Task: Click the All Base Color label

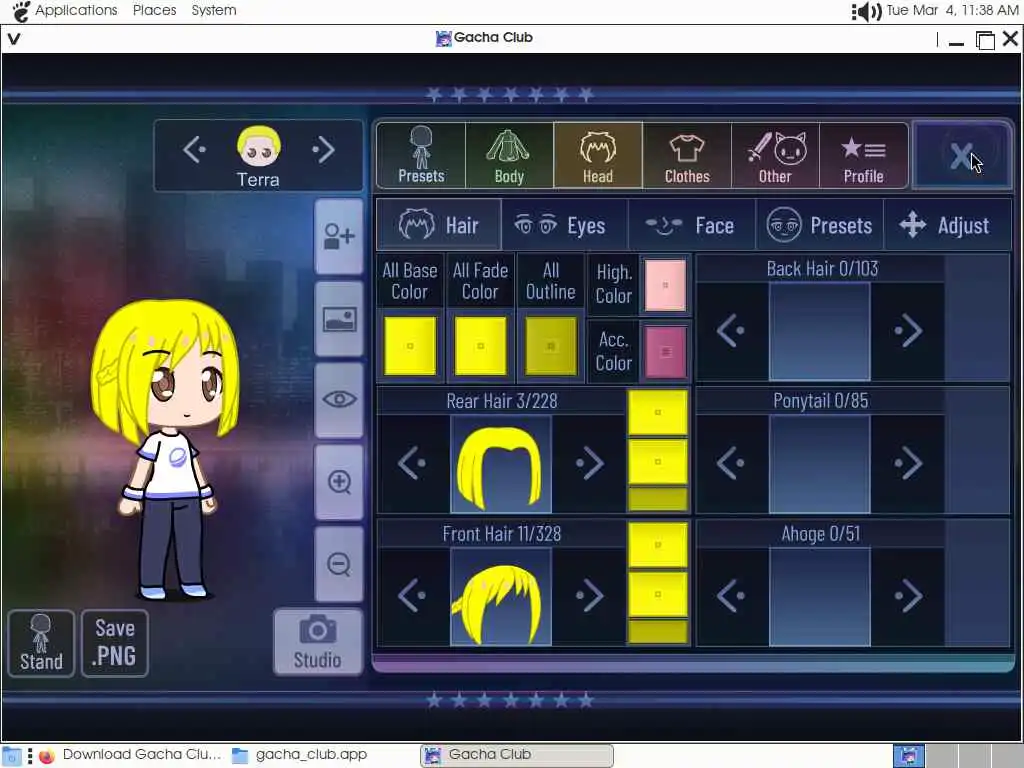Action: [x=410, y=281]
